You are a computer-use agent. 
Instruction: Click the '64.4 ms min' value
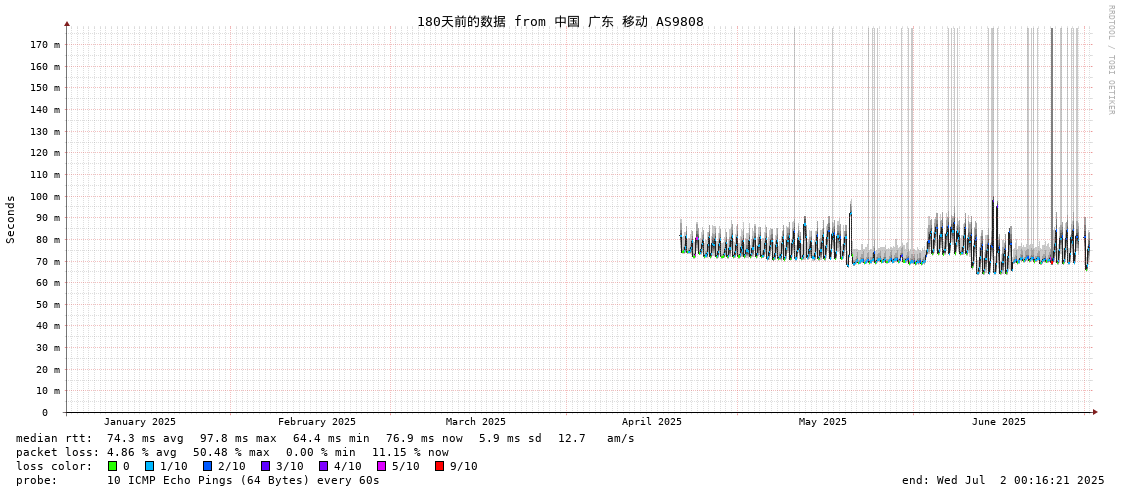331,438
